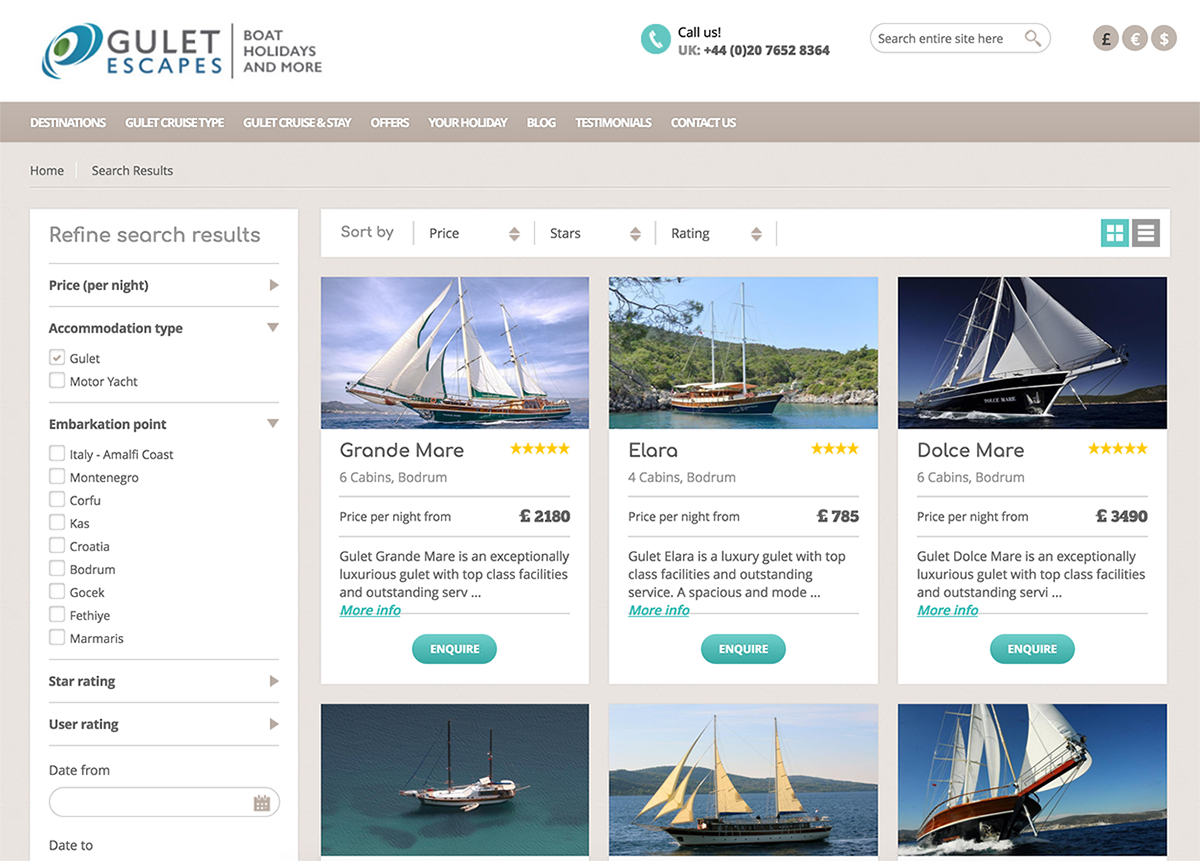This screenshot has width=1200, height=861.
Task: Open the Destinations menu
Action: pos(68,122)
